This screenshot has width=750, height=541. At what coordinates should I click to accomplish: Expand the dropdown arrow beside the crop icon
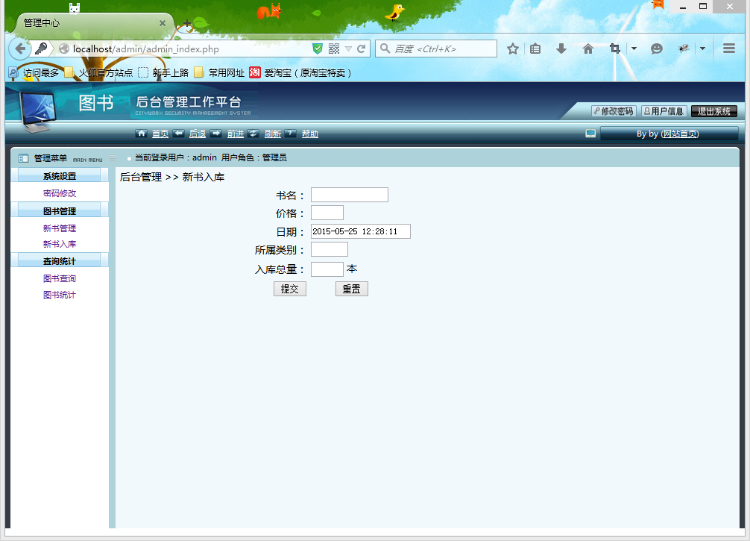coord(634,48)
